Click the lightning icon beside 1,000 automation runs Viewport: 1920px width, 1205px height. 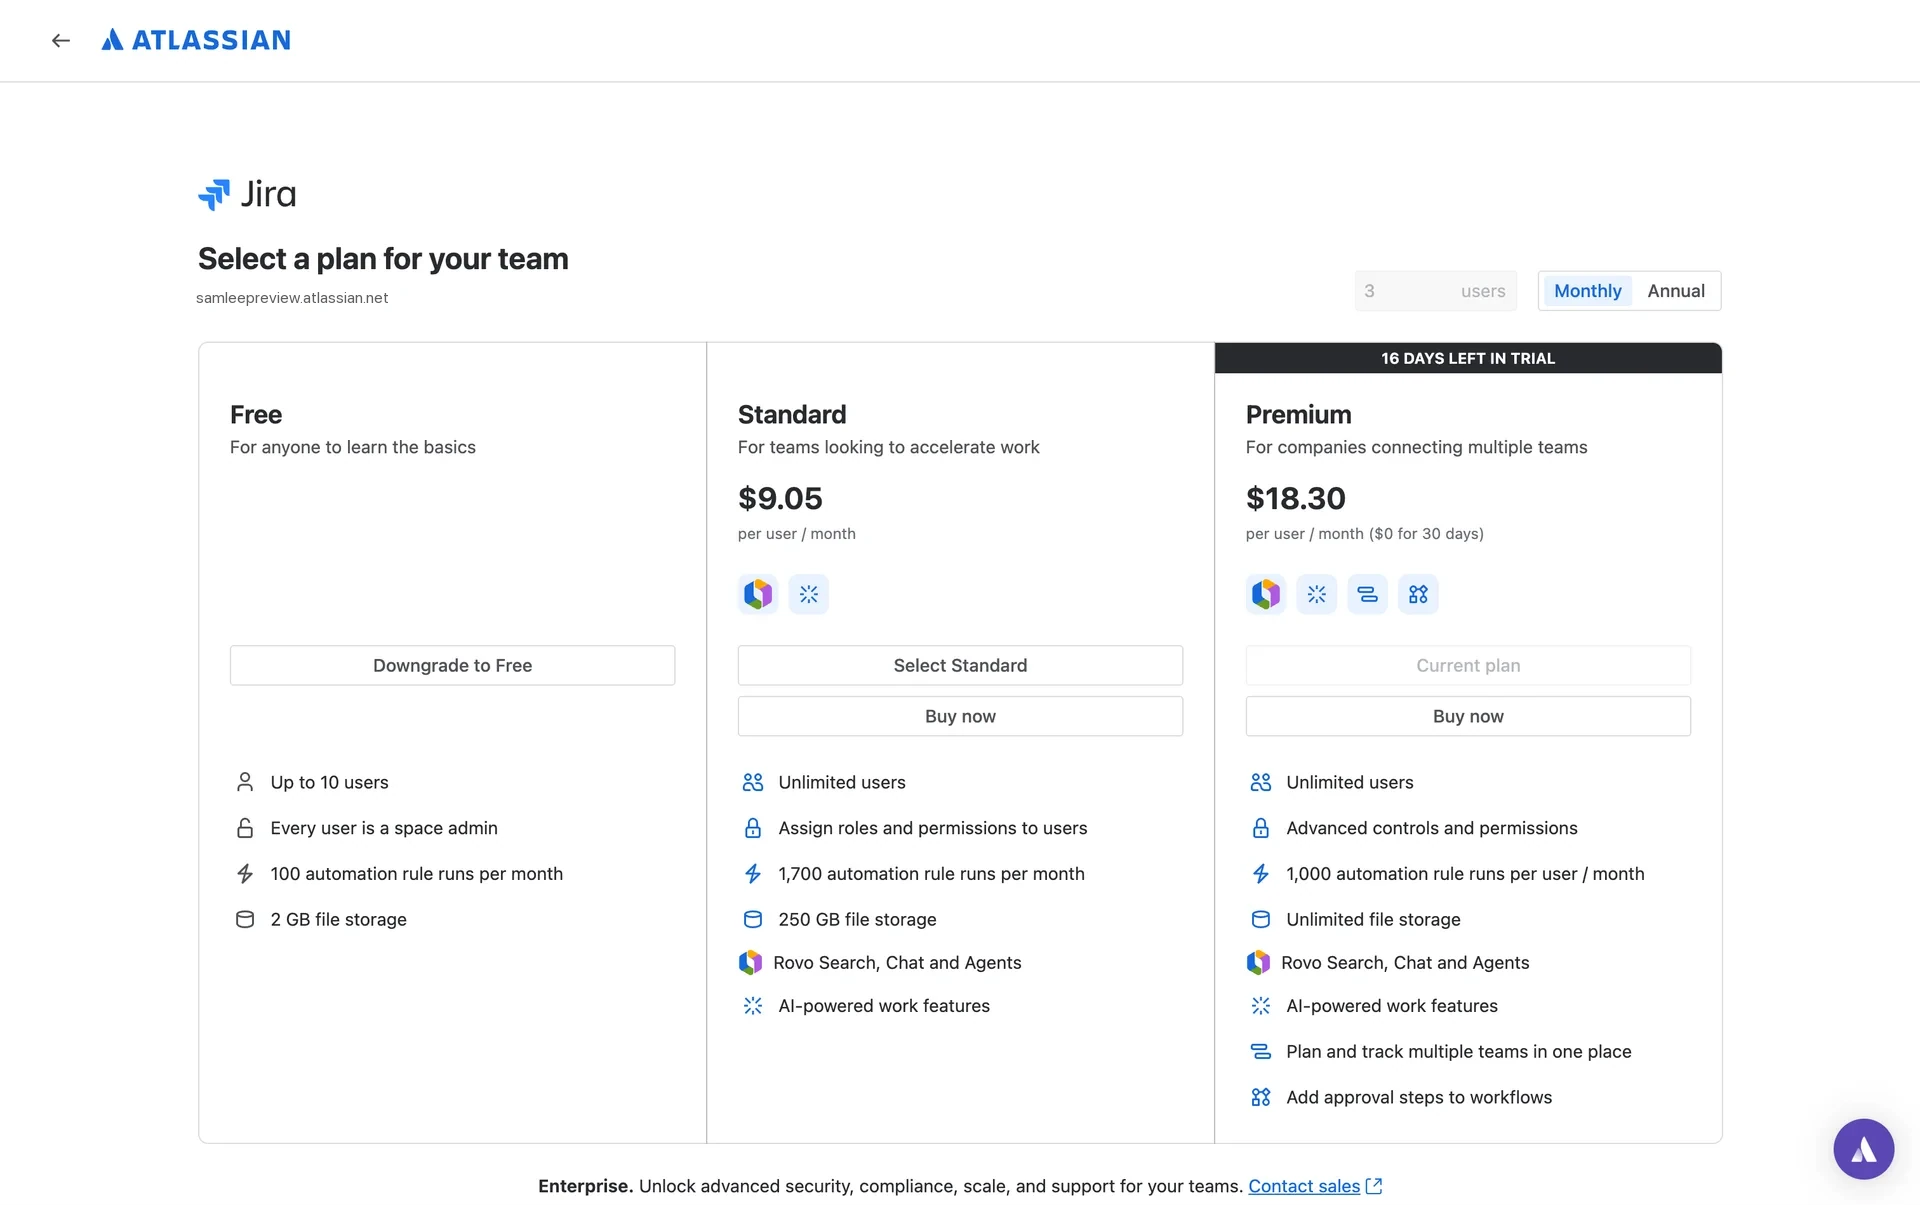pyautogui.click(x=1261, y=874)
